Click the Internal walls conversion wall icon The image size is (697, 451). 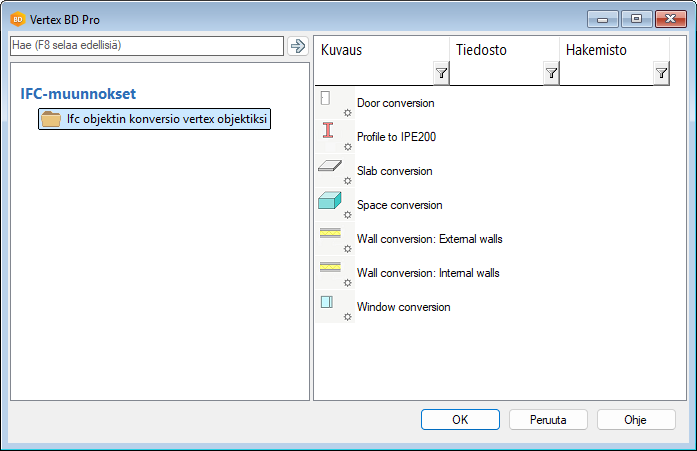click(x=330, y=267)
